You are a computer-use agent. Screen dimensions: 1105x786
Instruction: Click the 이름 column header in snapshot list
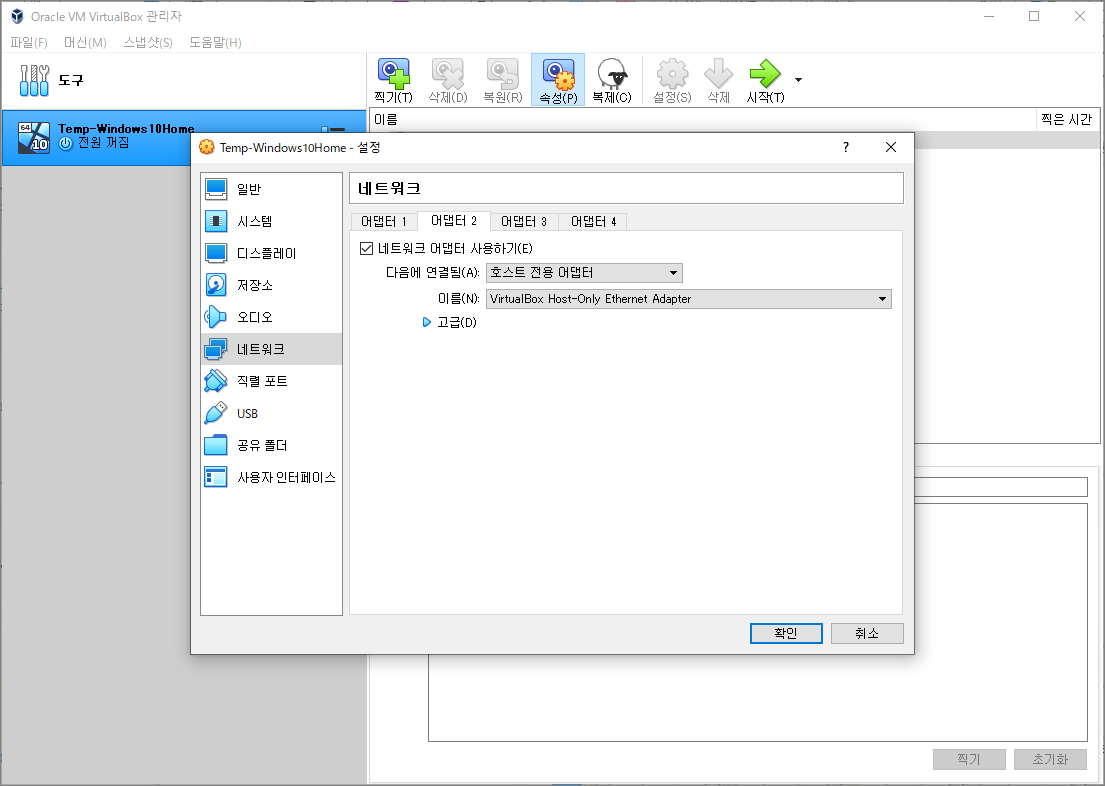point(703,119)
